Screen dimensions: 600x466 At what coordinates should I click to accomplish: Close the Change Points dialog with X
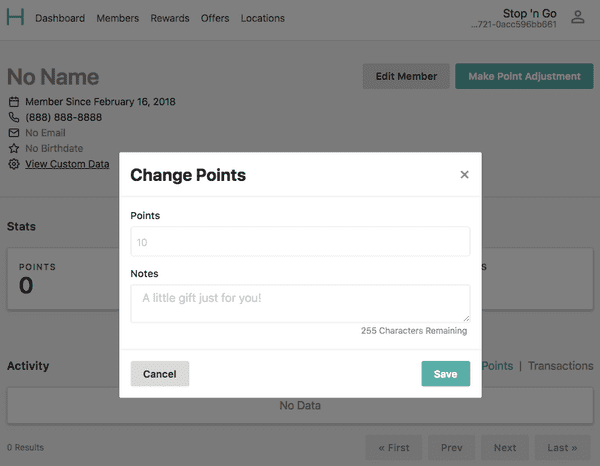pos(464,174)
